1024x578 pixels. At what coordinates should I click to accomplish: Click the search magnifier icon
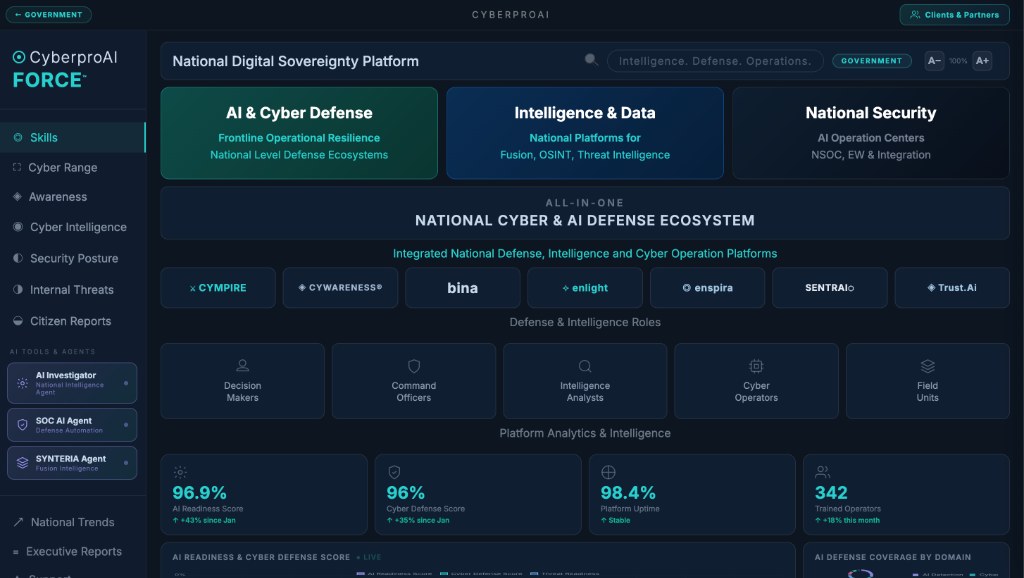591,60
